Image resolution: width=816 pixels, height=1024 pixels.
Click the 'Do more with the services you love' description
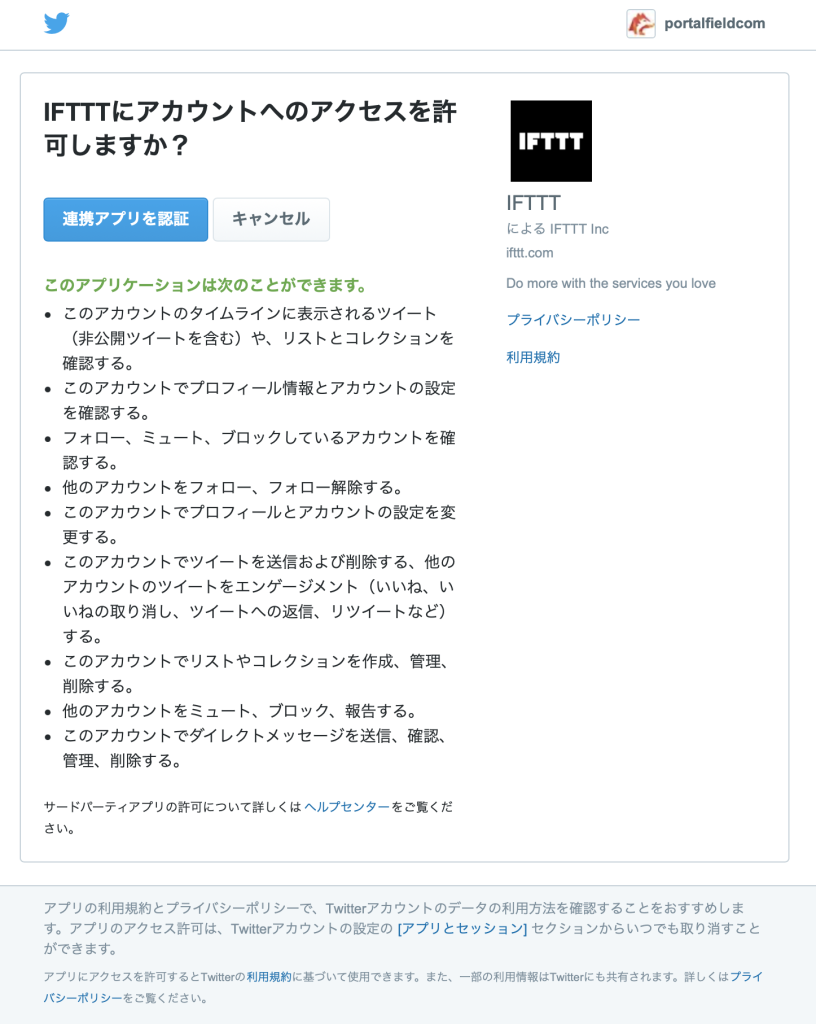click(x=611, y=283)
